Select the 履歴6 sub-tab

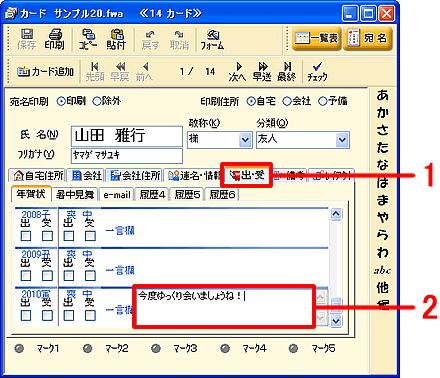point(222,195)
